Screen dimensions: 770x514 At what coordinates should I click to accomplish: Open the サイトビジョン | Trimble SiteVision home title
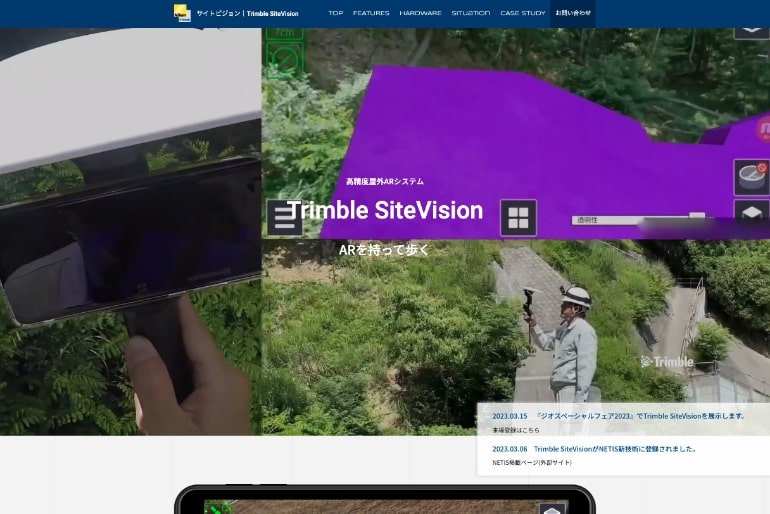(x=248, y=13)
